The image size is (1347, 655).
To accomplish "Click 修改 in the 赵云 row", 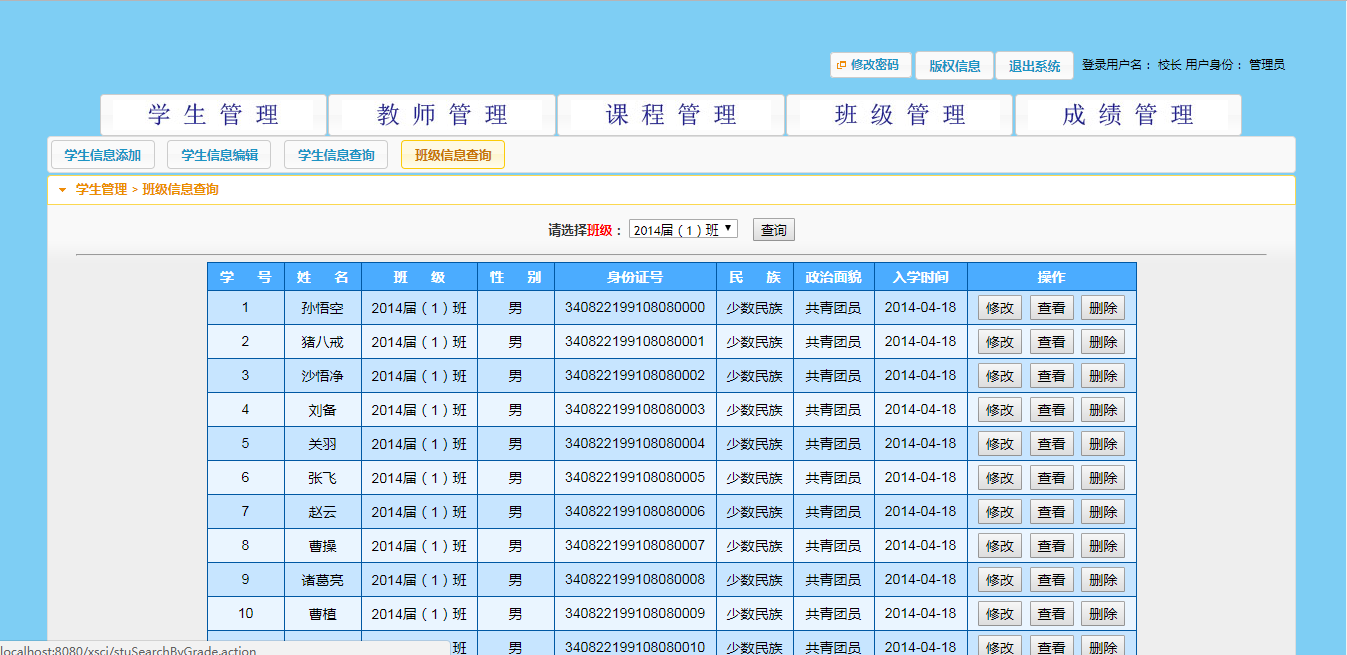I will point(1000,512).
